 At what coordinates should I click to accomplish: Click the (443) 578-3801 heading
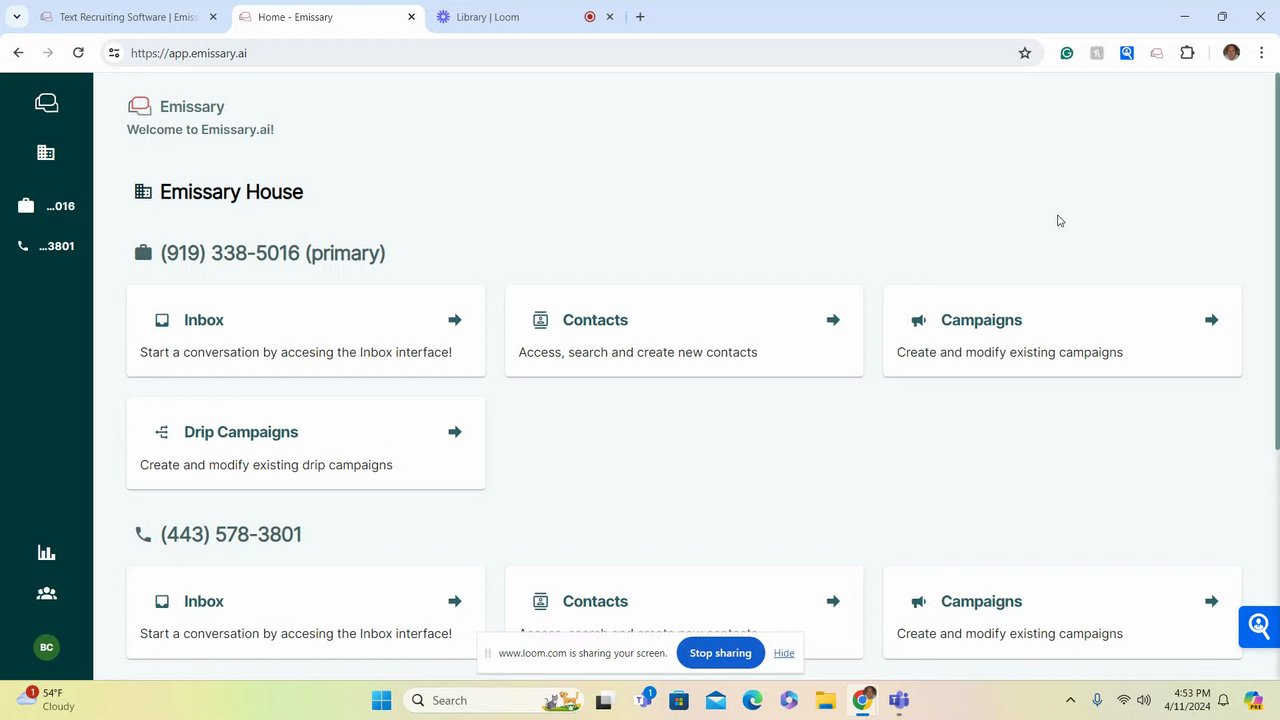click(231, 534)
